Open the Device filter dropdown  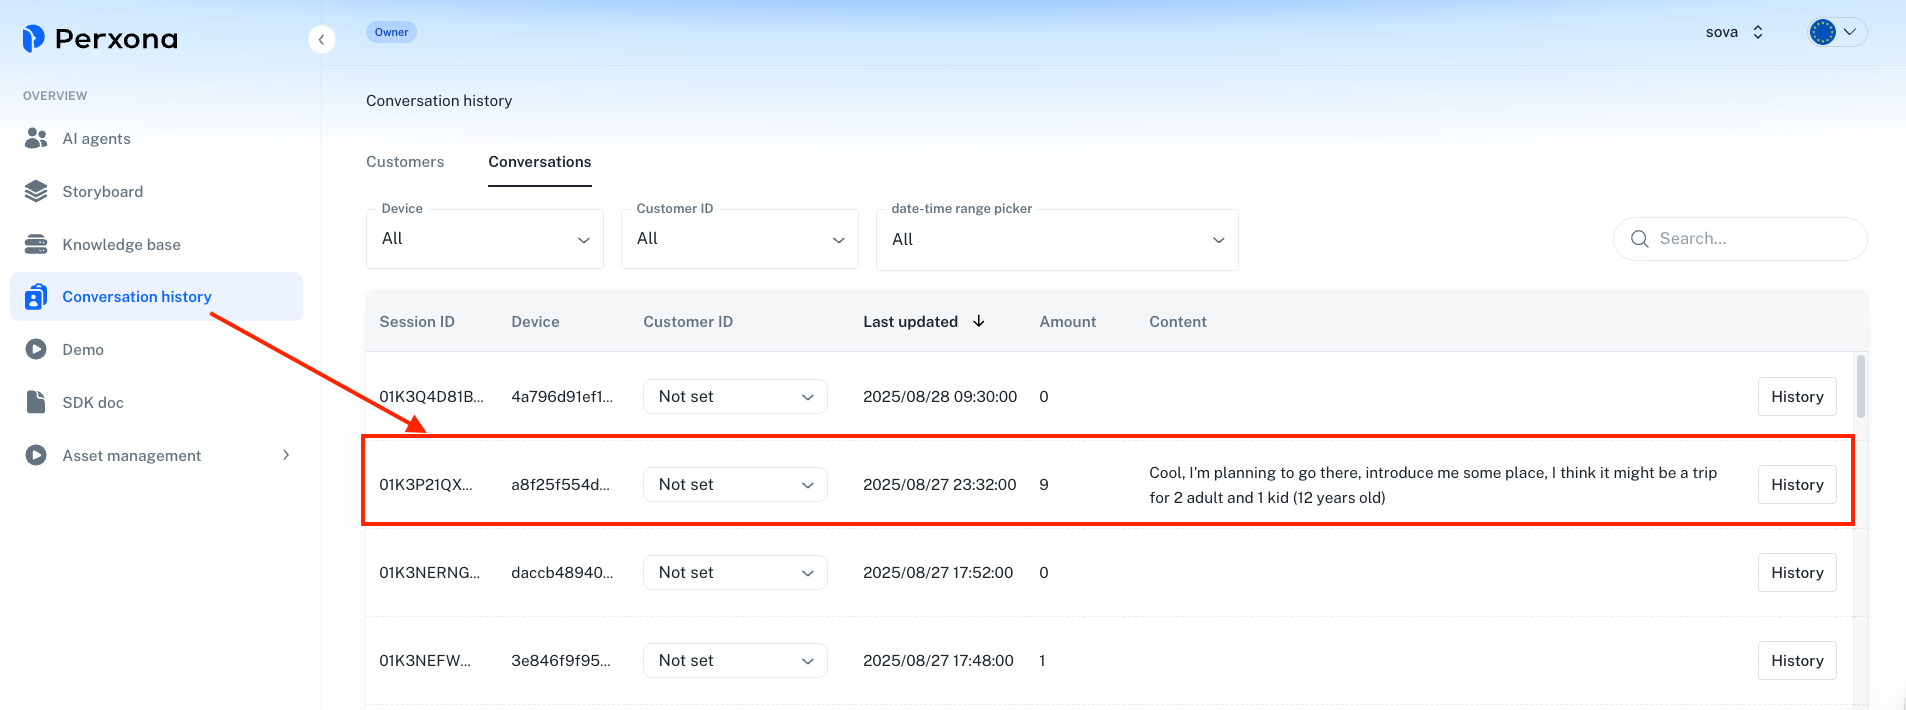coord(485,239)
